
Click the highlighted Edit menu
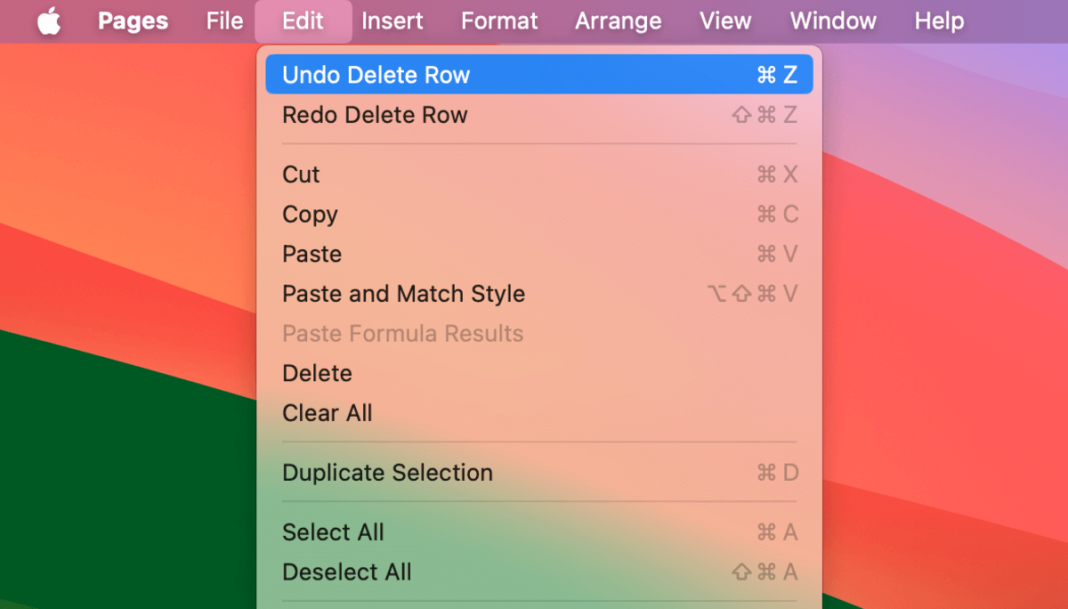tap(303, 20)
